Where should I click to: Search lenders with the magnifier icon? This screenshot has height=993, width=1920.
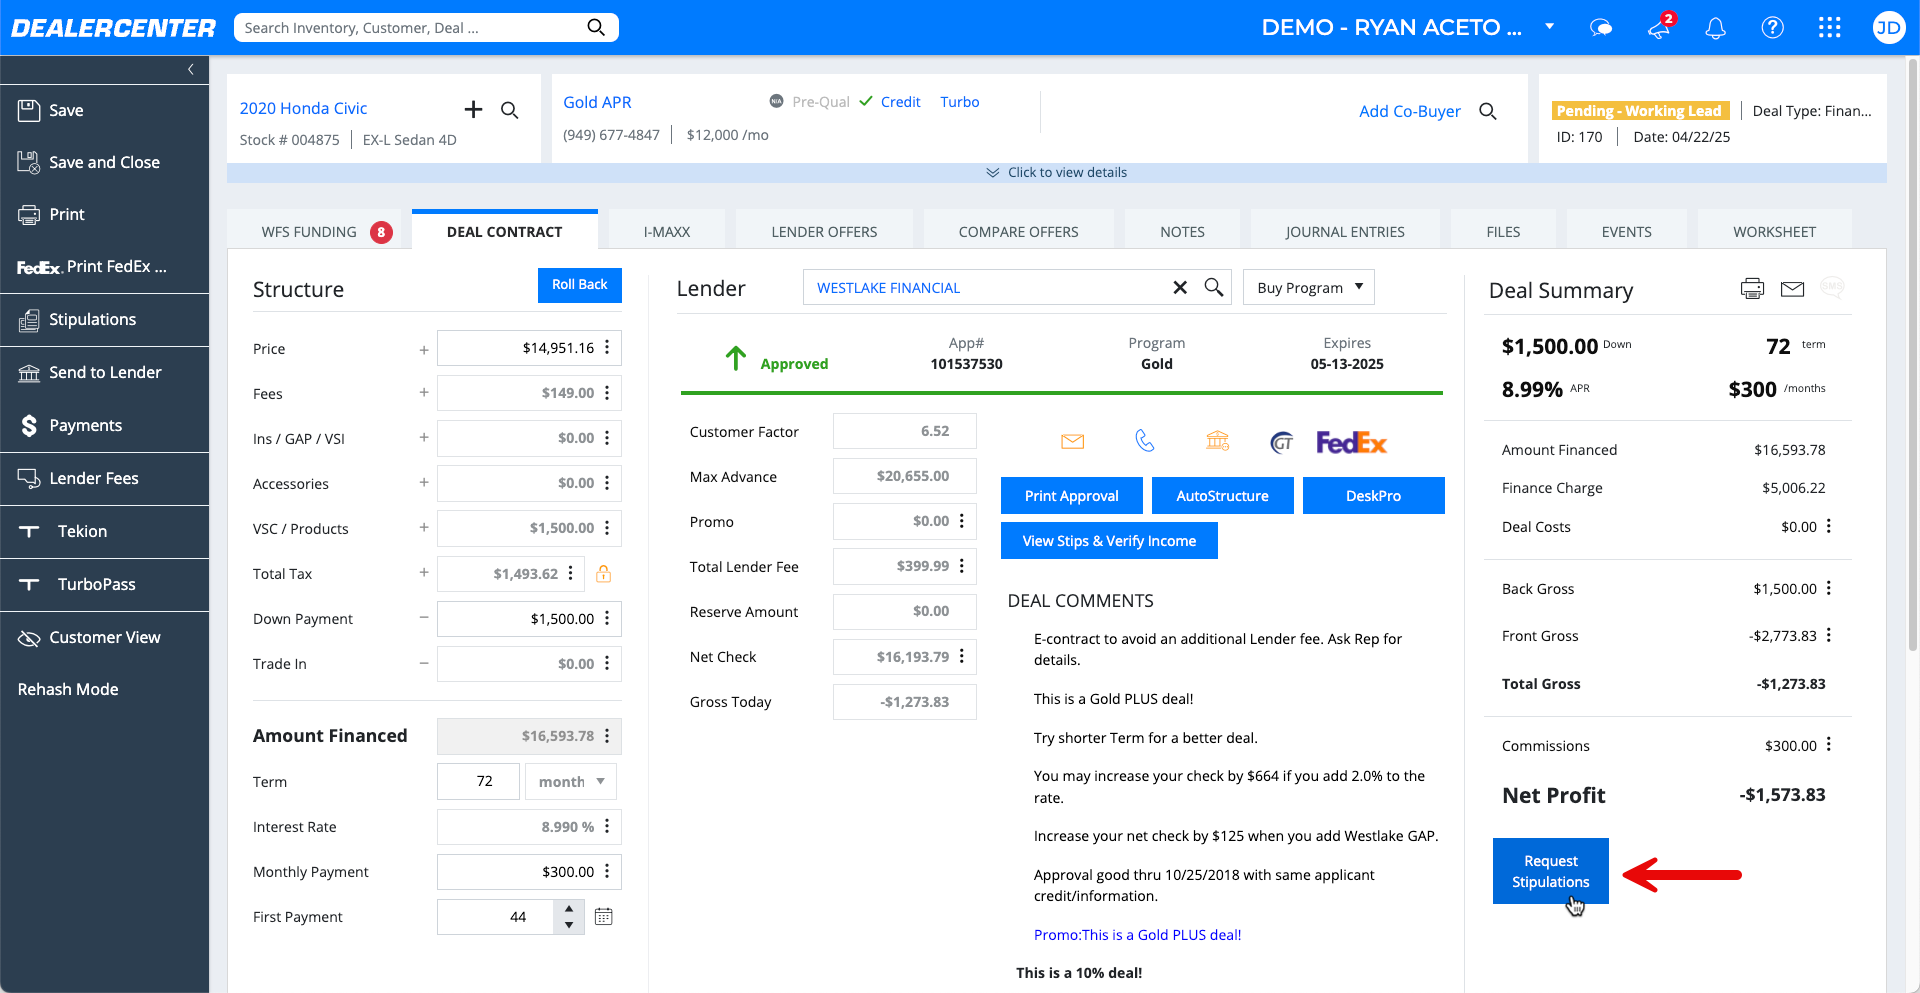[x=1214, y=287]
